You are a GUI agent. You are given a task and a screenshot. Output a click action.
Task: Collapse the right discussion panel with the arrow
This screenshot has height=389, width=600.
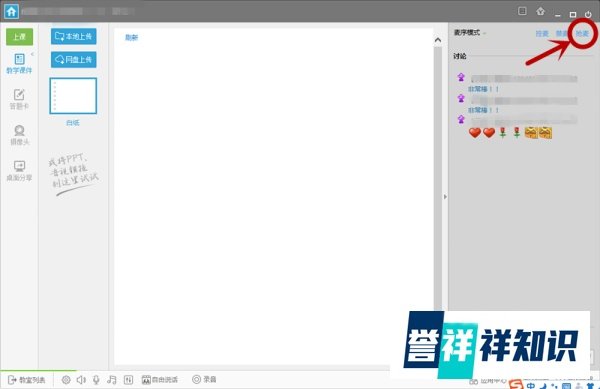[445, 197]
